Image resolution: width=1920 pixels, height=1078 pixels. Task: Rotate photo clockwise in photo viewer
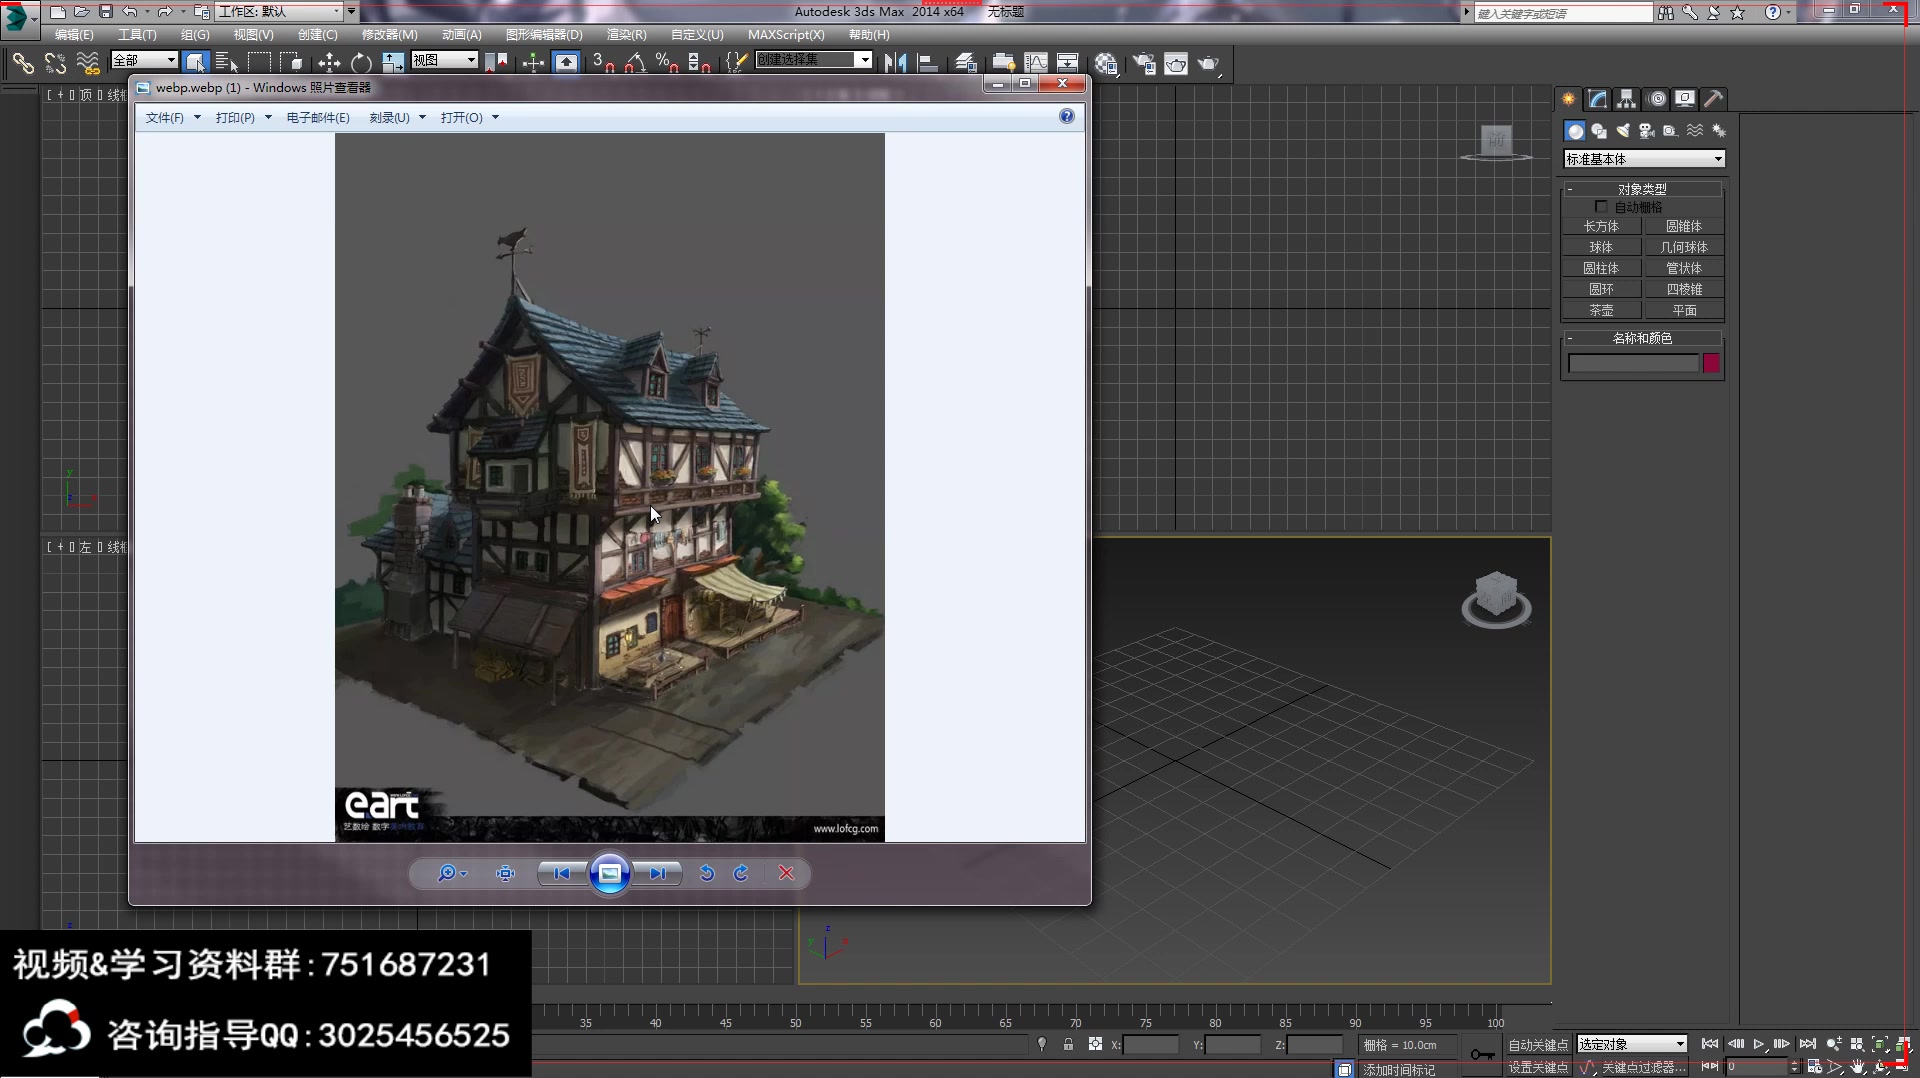coord(741,873)
